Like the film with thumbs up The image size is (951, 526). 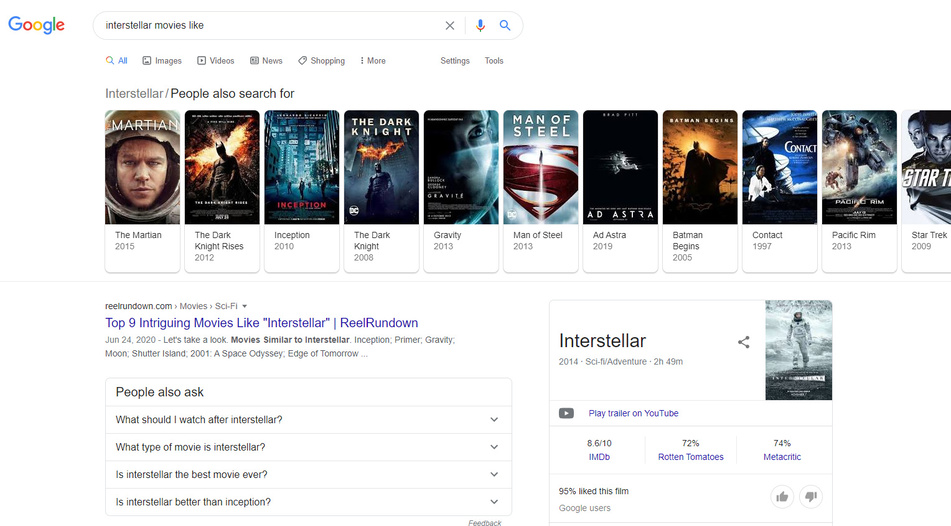click(x=782, y=497)
